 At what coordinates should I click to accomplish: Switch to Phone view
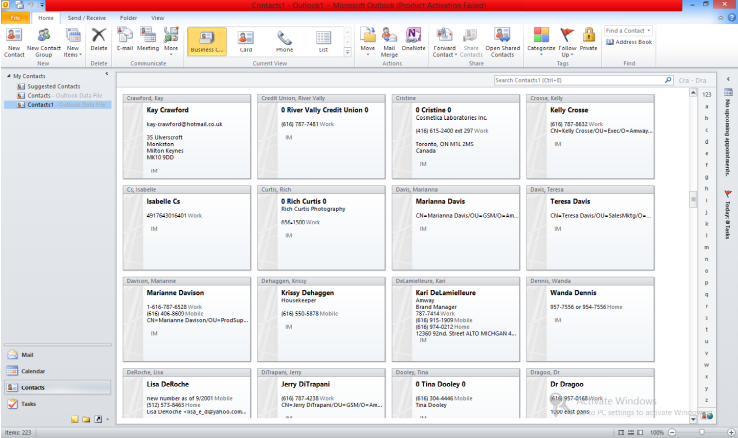click(x=284, y=41)
